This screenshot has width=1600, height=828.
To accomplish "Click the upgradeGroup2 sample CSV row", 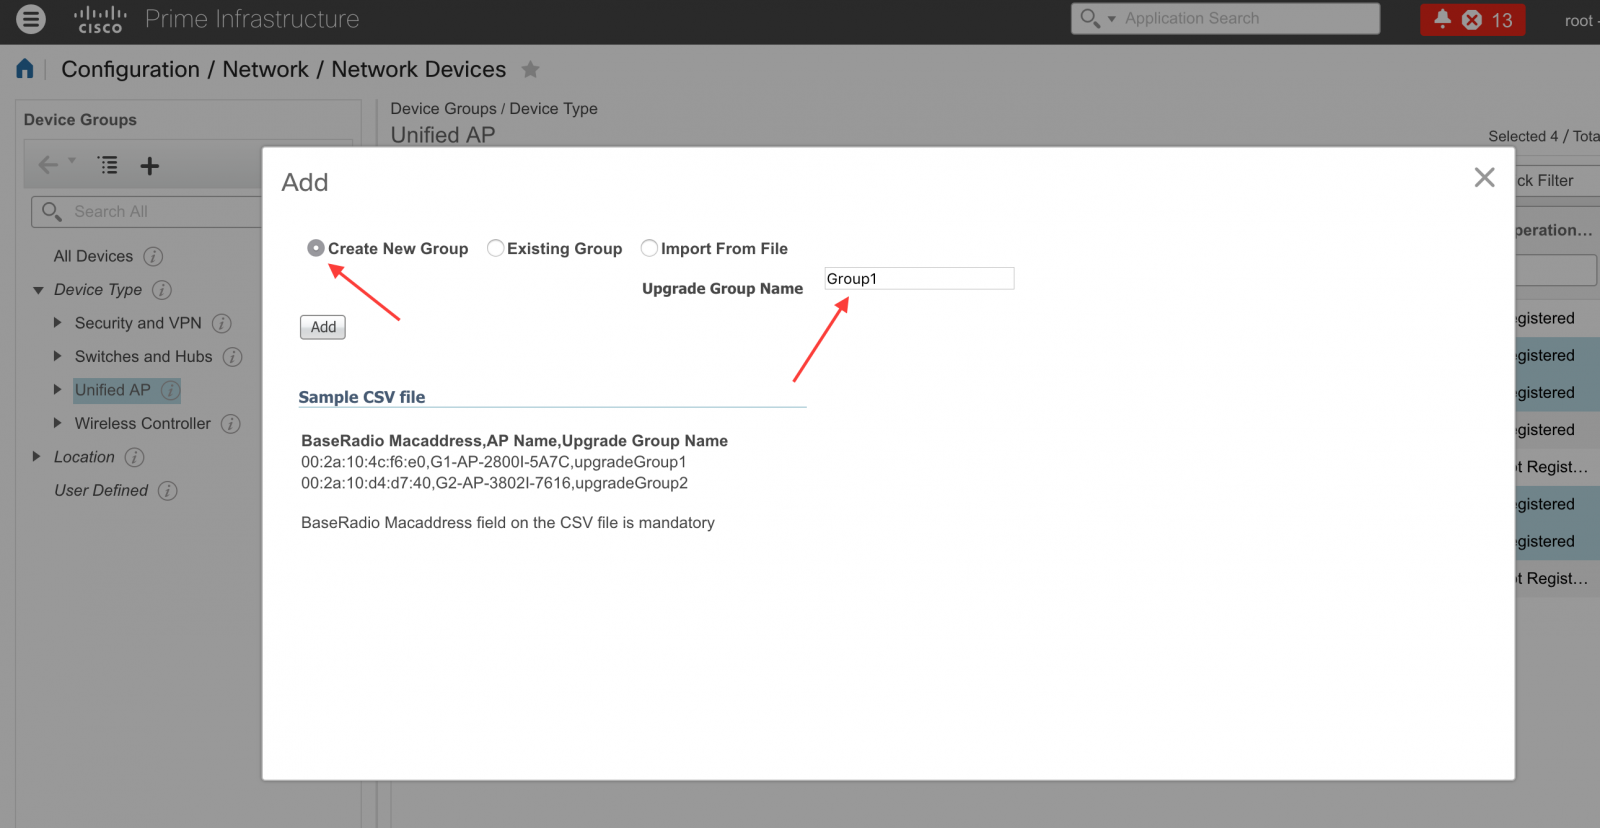I will click(x=495, y=483).
